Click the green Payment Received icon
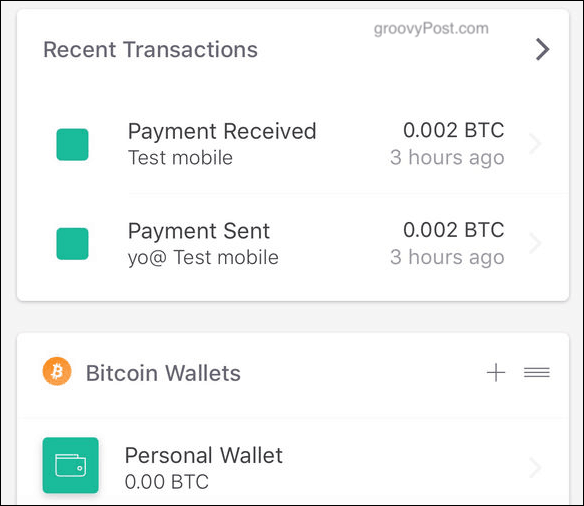This screenshot has height=506, width=584. 72,144
